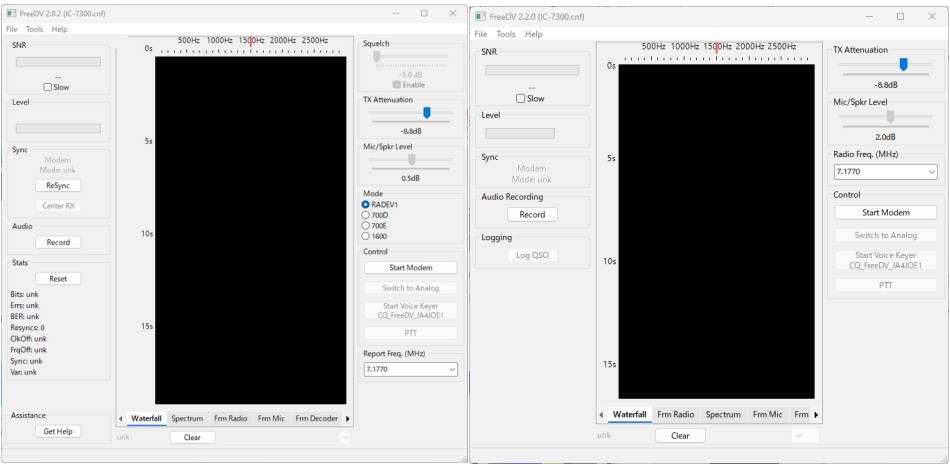
Task: Click 'Resyncs: 0' stat in 2.0.2
Action: tap(28, 328)
